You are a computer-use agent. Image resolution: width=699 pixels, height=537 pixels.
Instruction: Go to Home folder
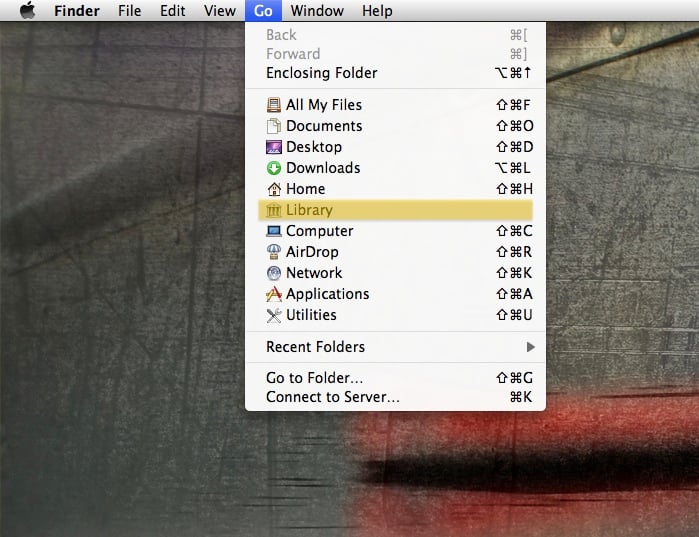[x=395, y=189]
